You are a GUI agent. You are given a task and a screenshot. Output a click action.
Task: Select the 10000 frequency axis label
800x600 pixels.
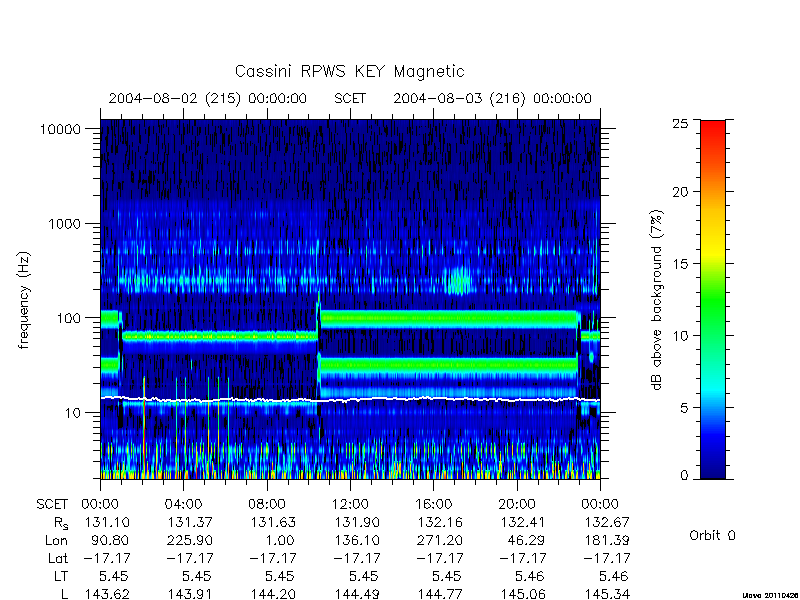(x=60, y=130)
